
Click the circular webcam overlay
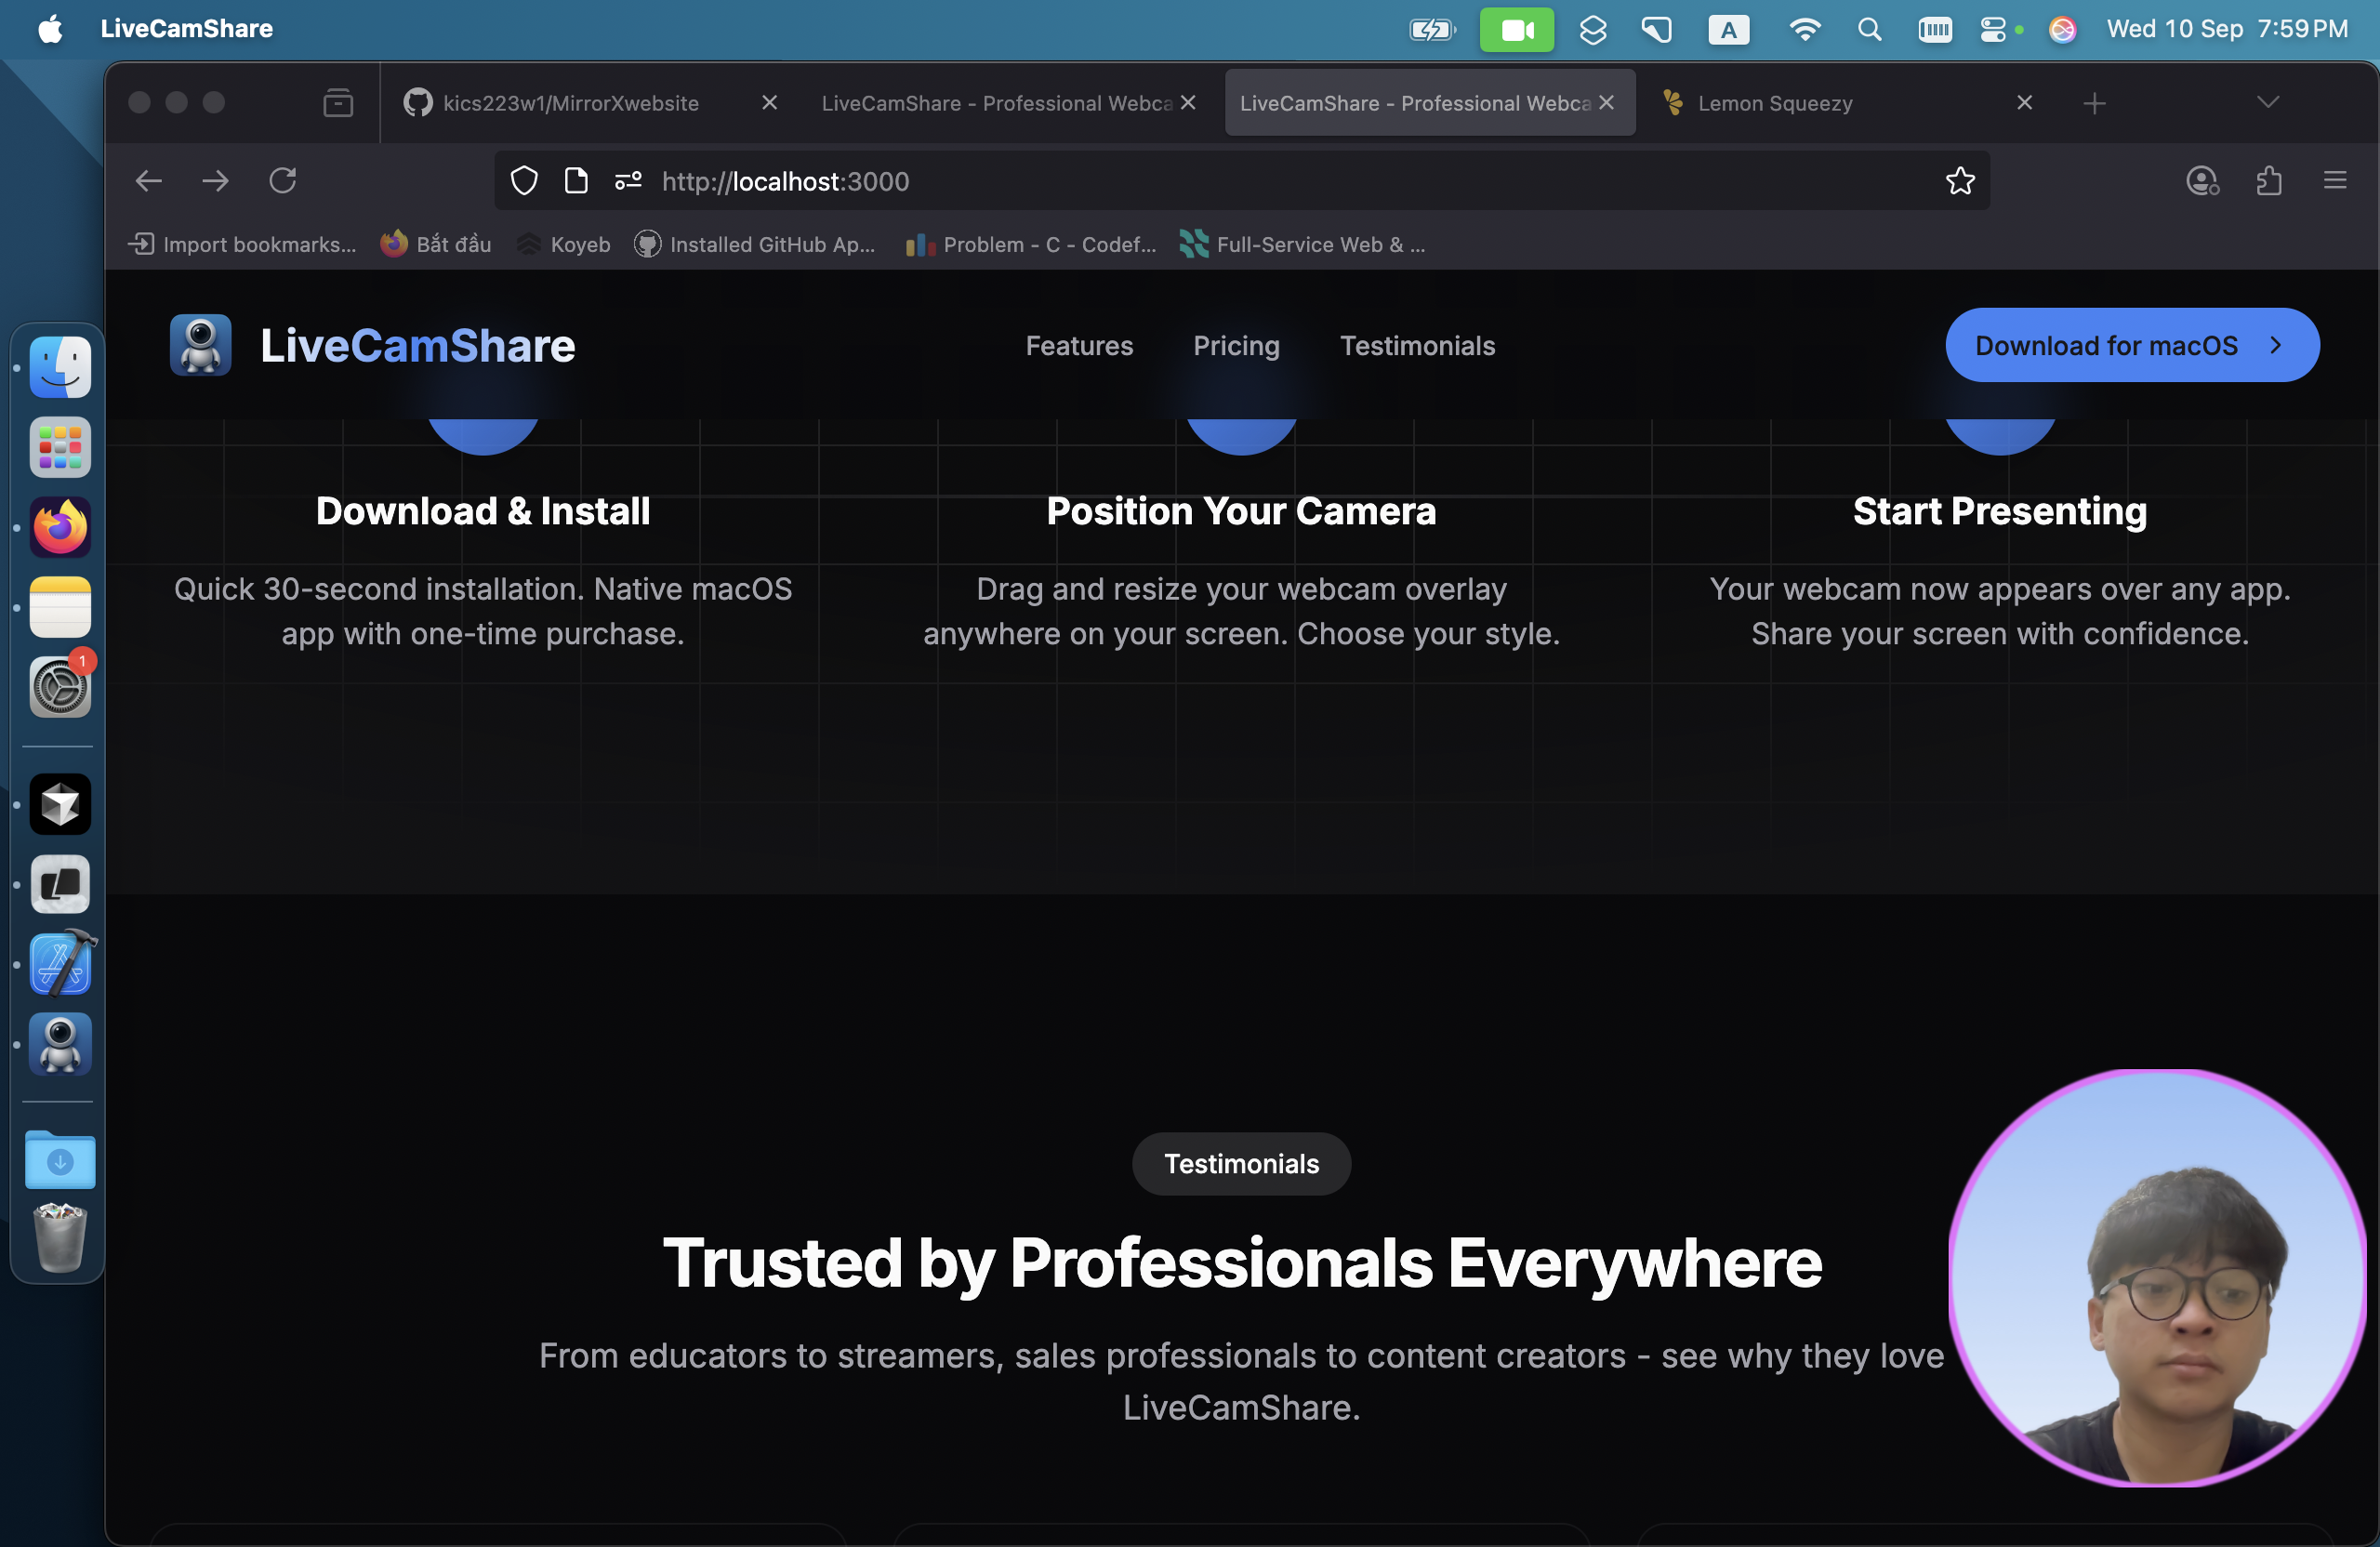[x=2157, y=1277]
